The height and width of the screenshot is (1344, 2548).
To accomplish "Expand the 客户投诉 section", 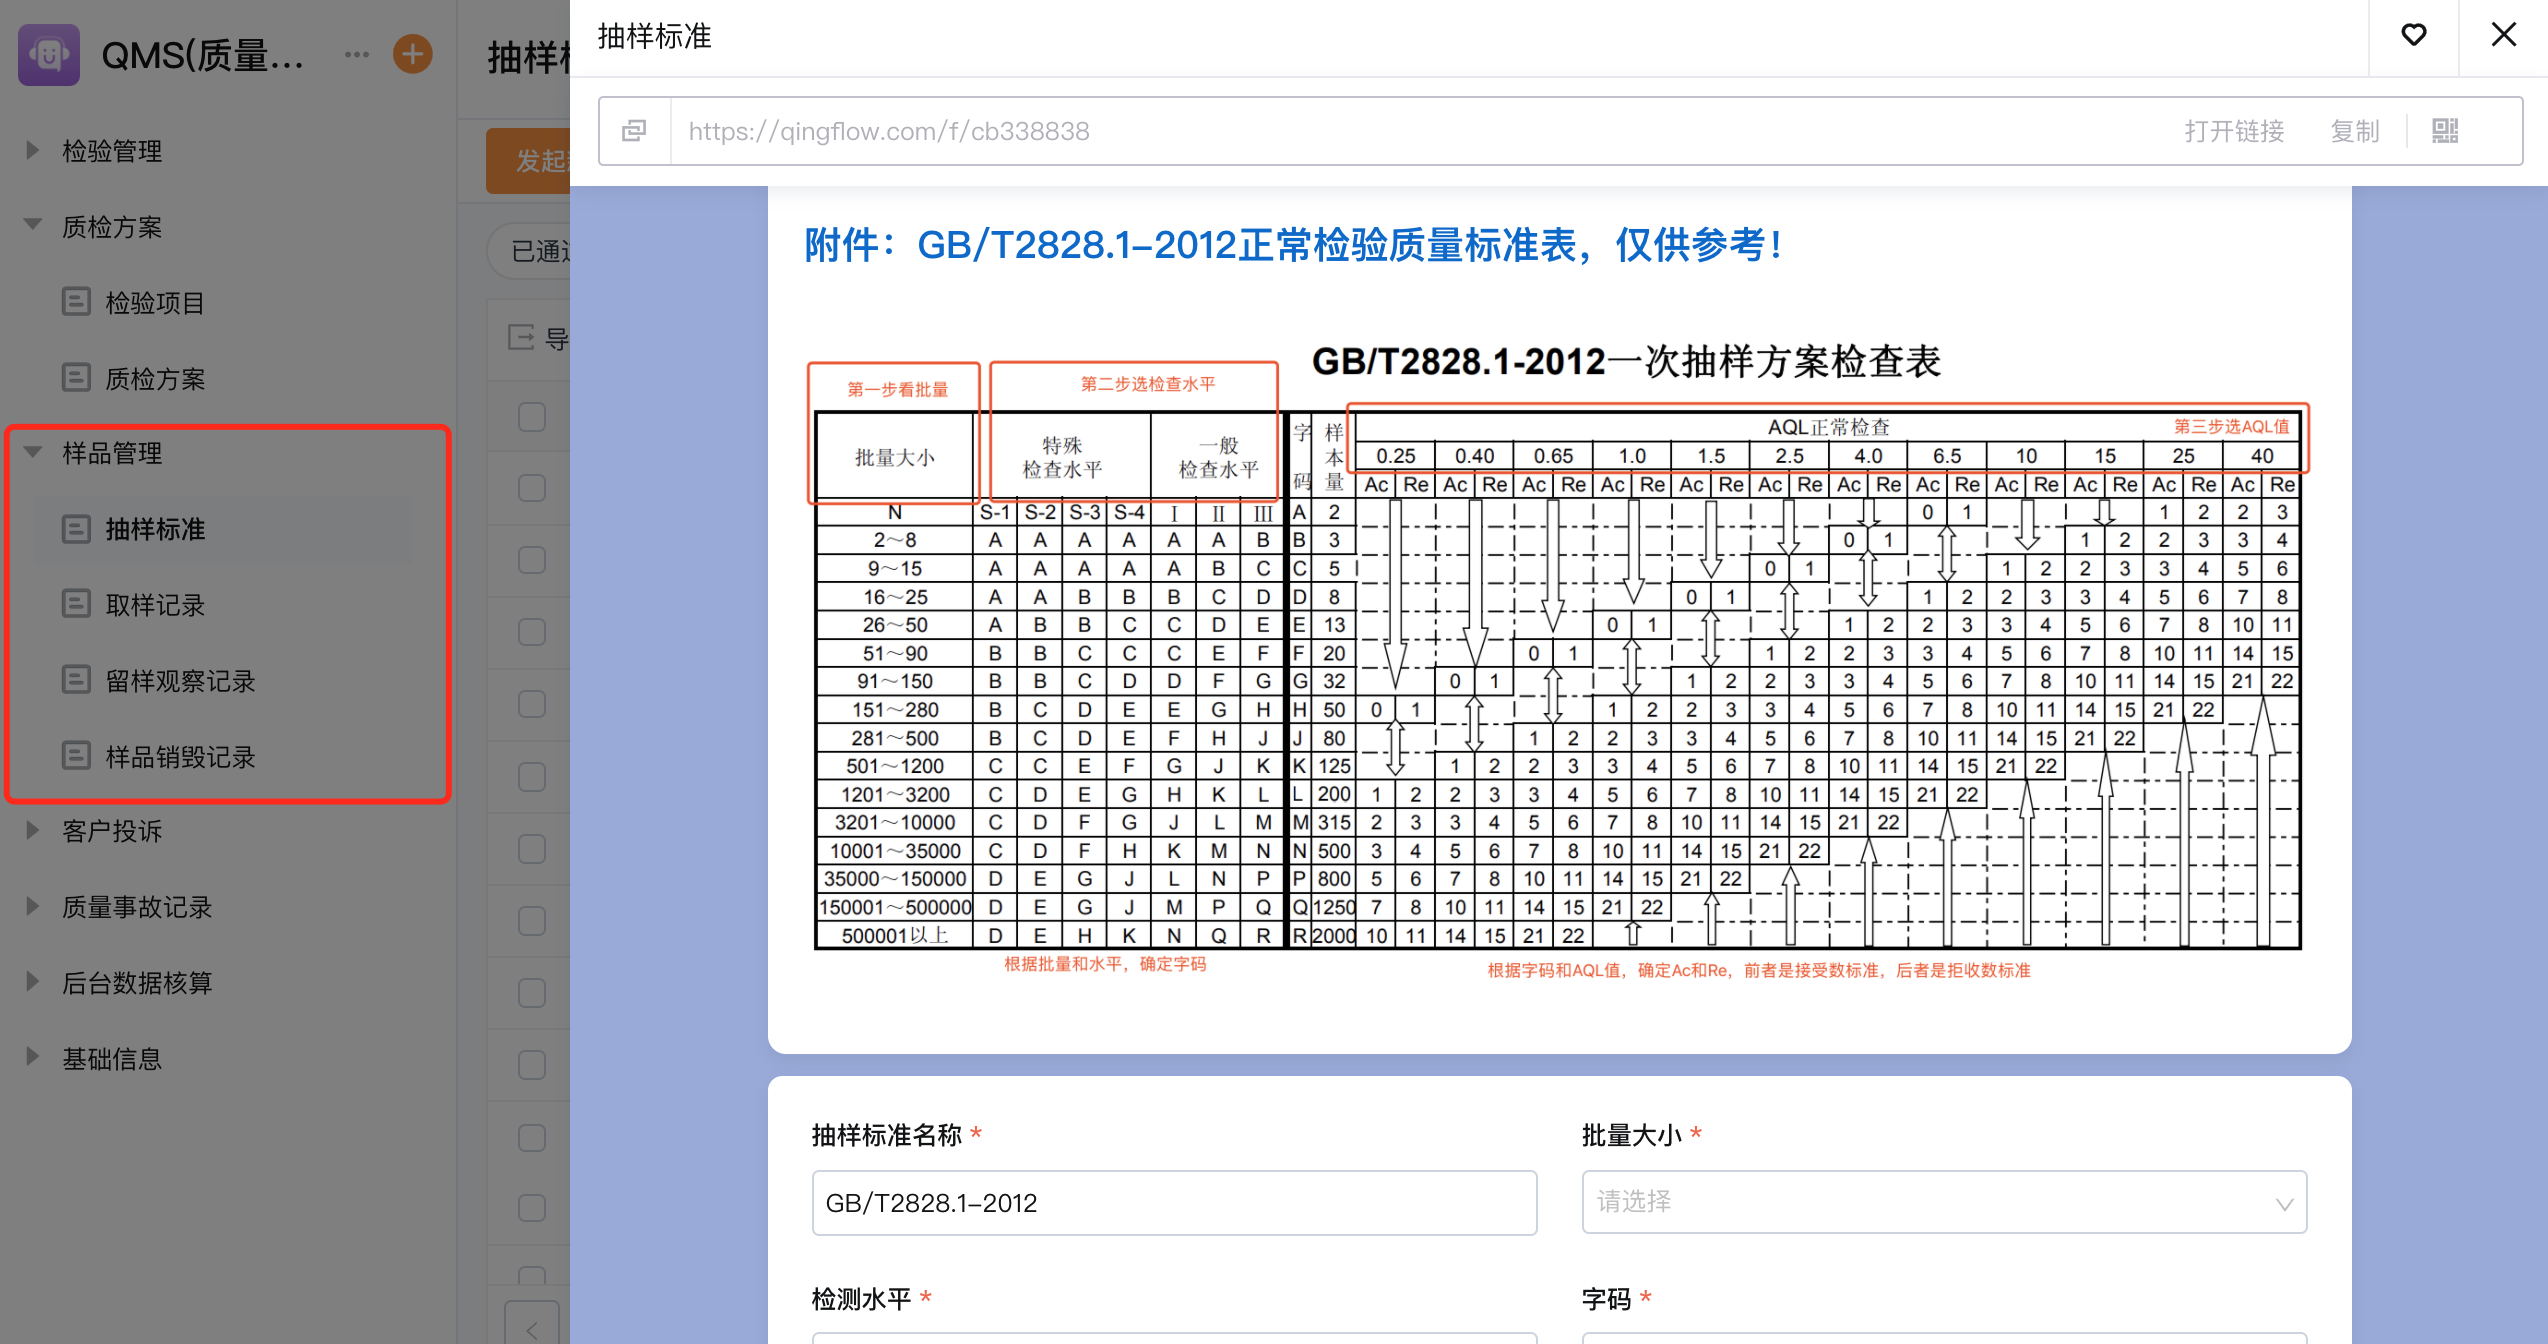I will click(x=32, y=831).
